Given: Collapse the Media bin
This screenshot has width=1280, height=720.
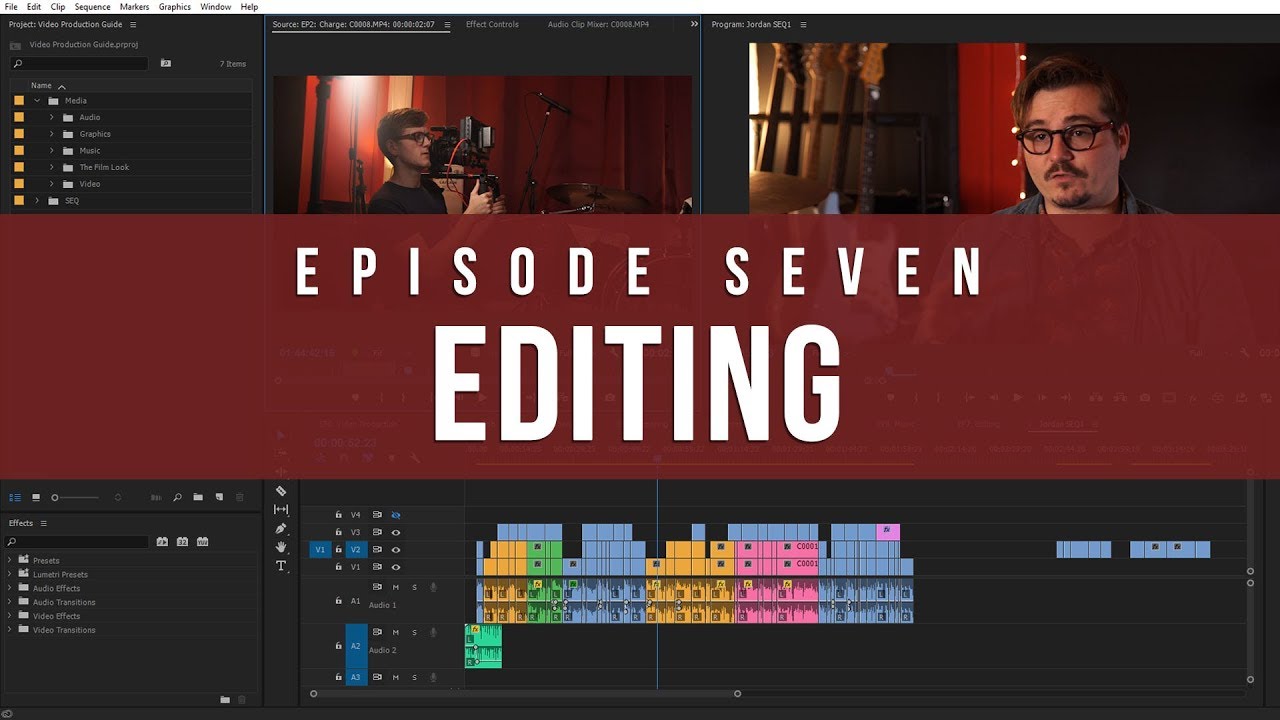Looking at the screenshot, I should (38, 100).
